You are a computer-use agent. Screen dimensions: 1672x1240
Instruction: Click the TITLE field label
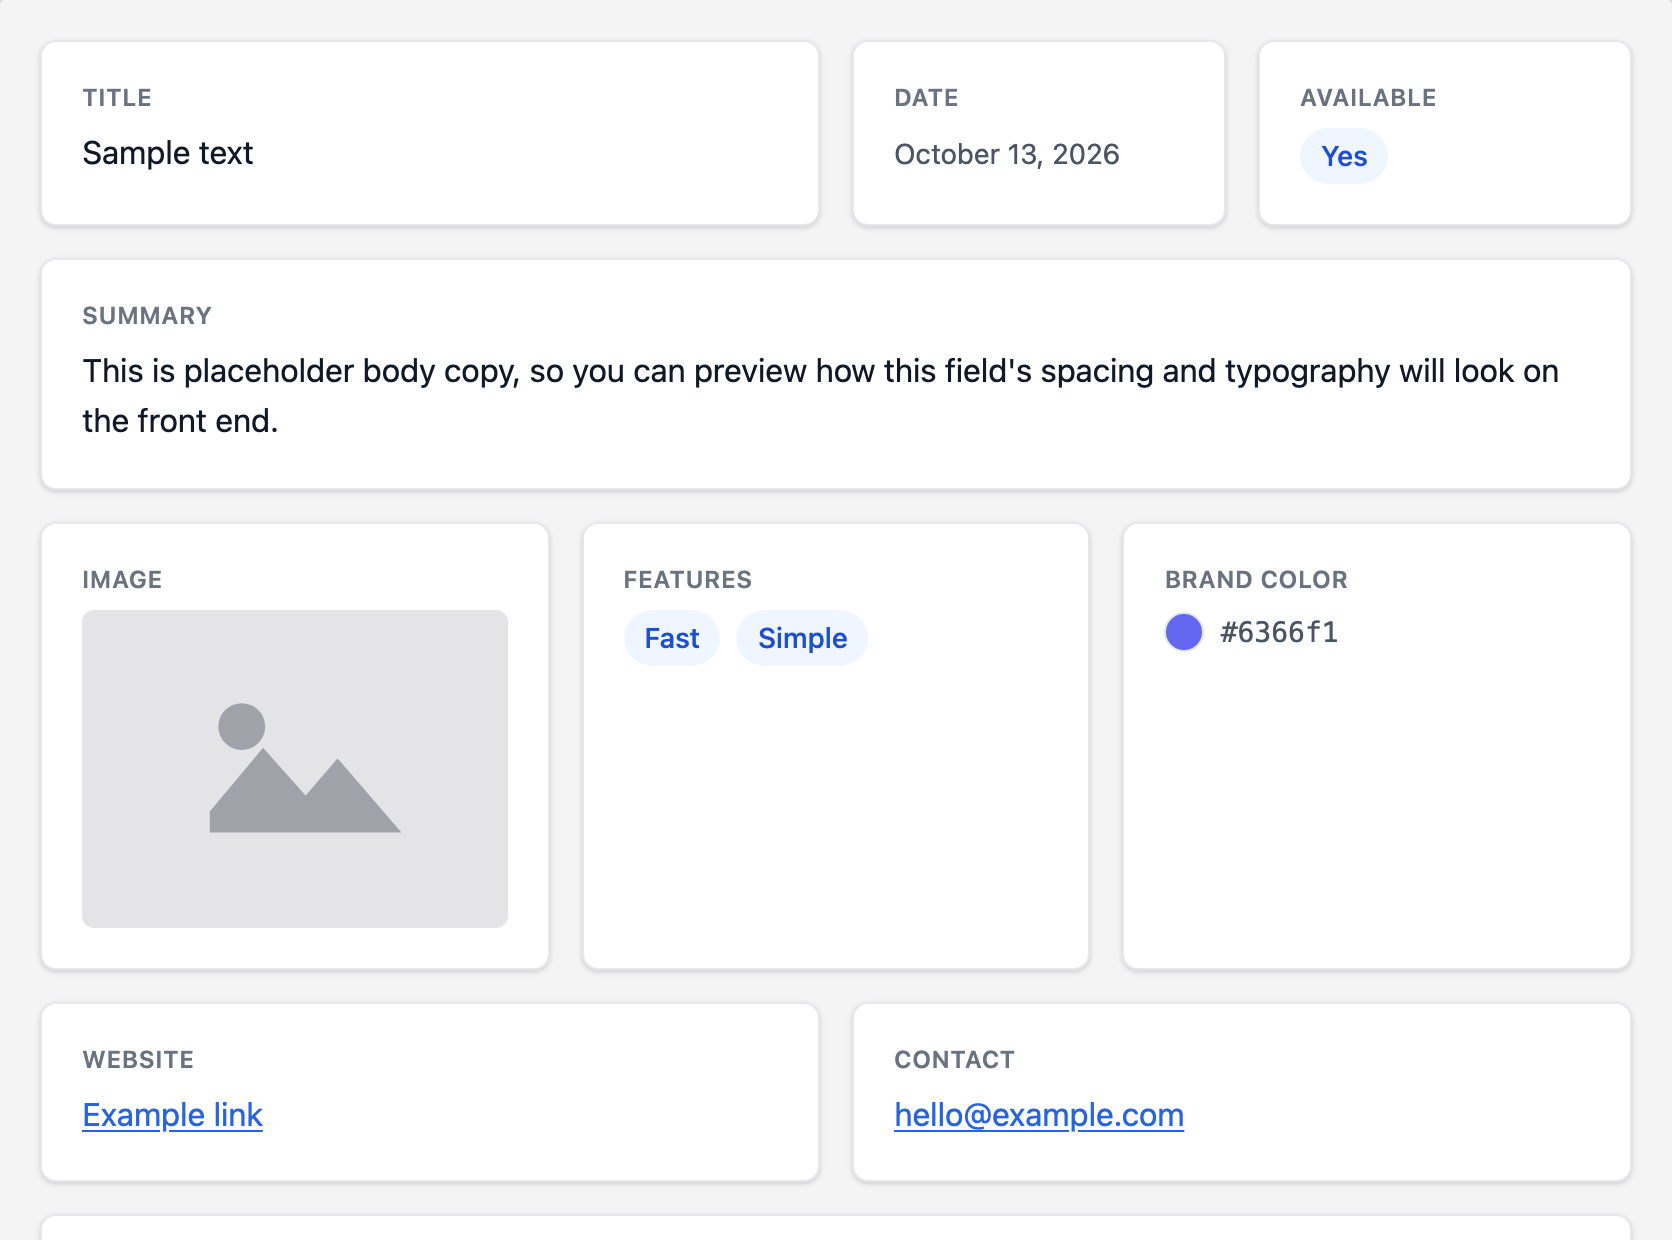tap(117, 98)
